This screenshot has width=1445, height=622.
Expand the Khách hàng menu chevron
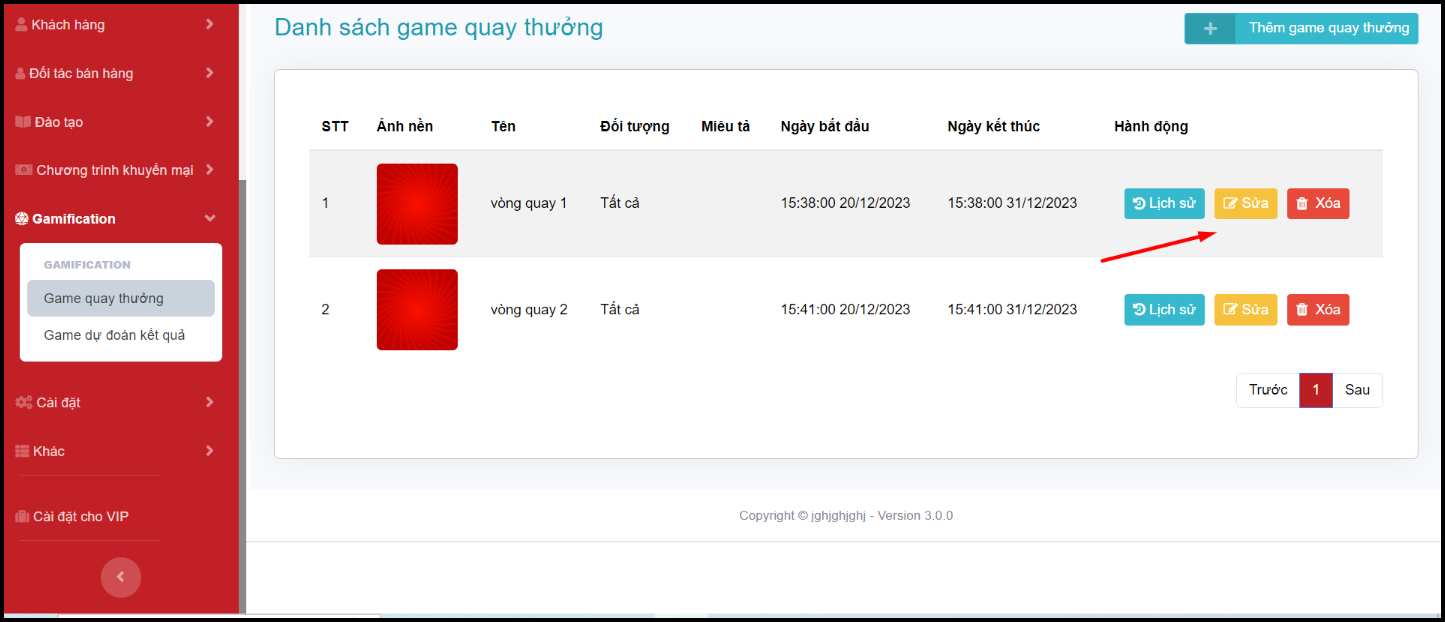(209, 24)
